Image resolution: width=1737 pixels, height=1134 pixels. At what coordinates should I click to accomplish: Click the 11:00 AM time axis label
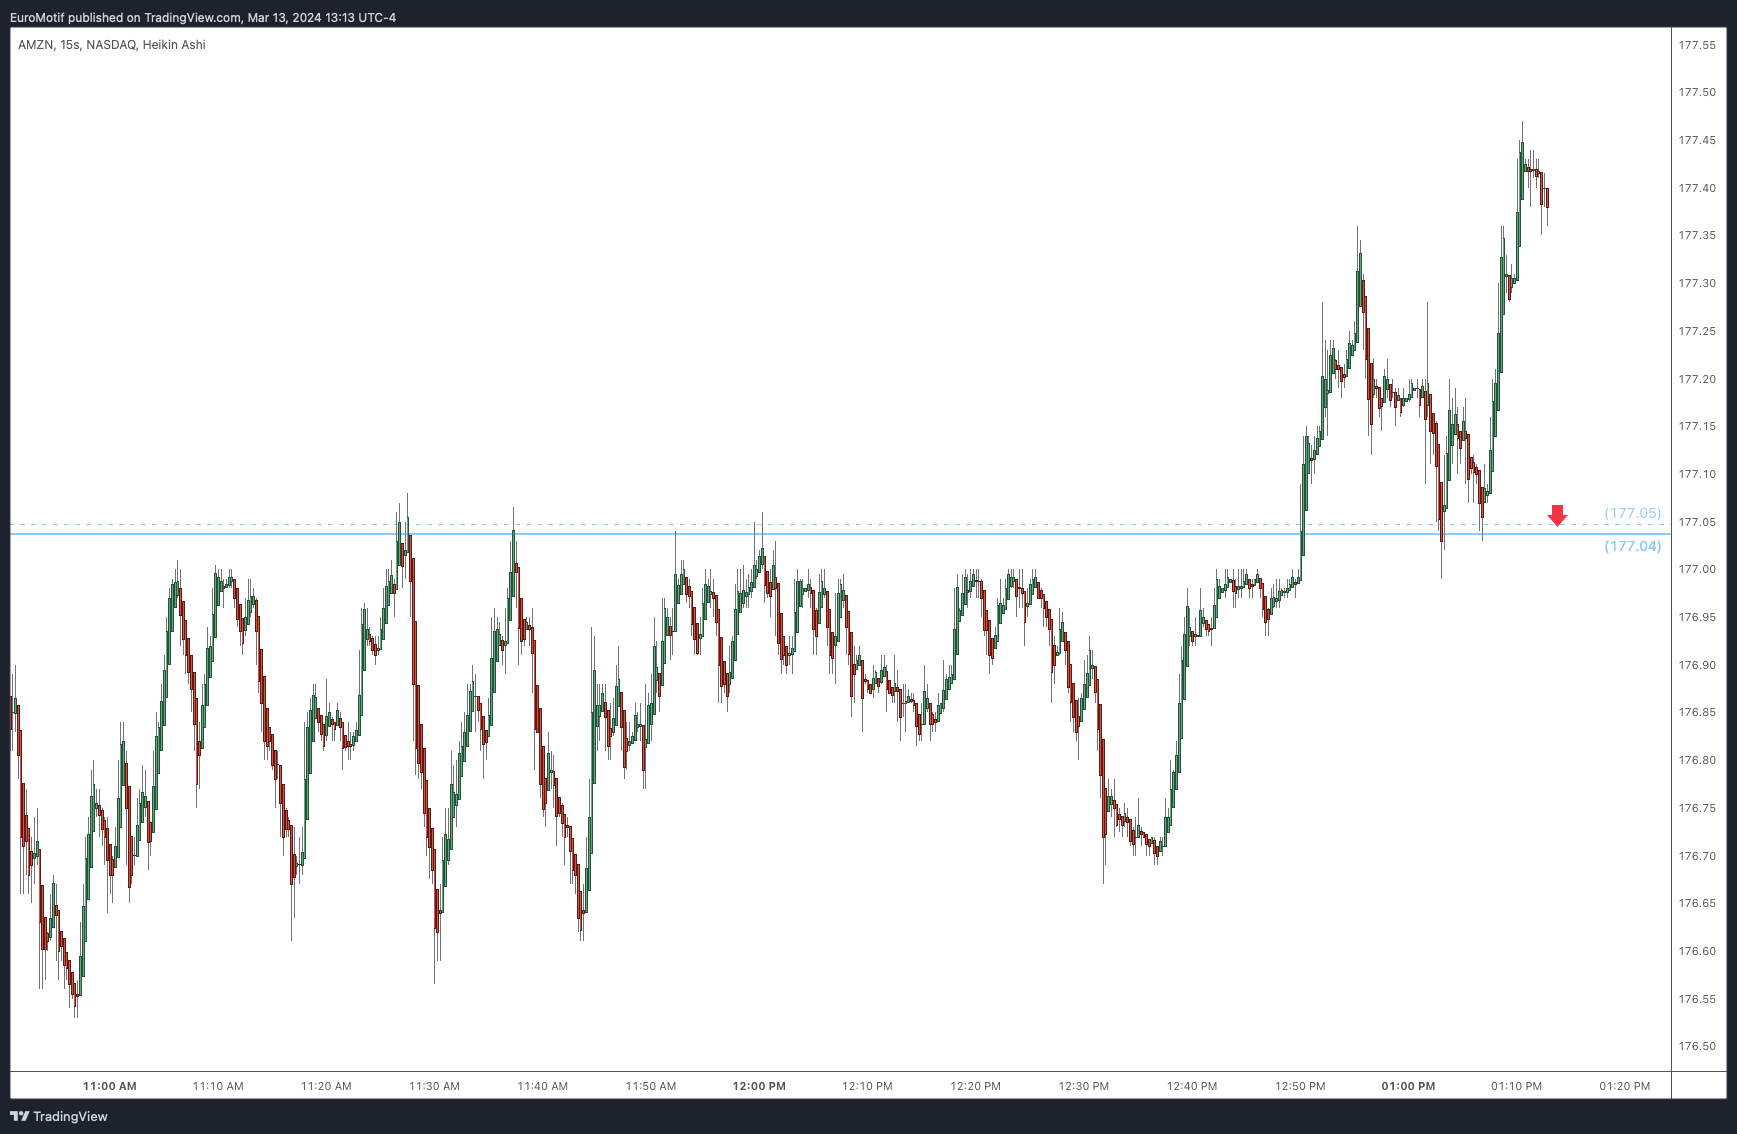(110, 1086)
